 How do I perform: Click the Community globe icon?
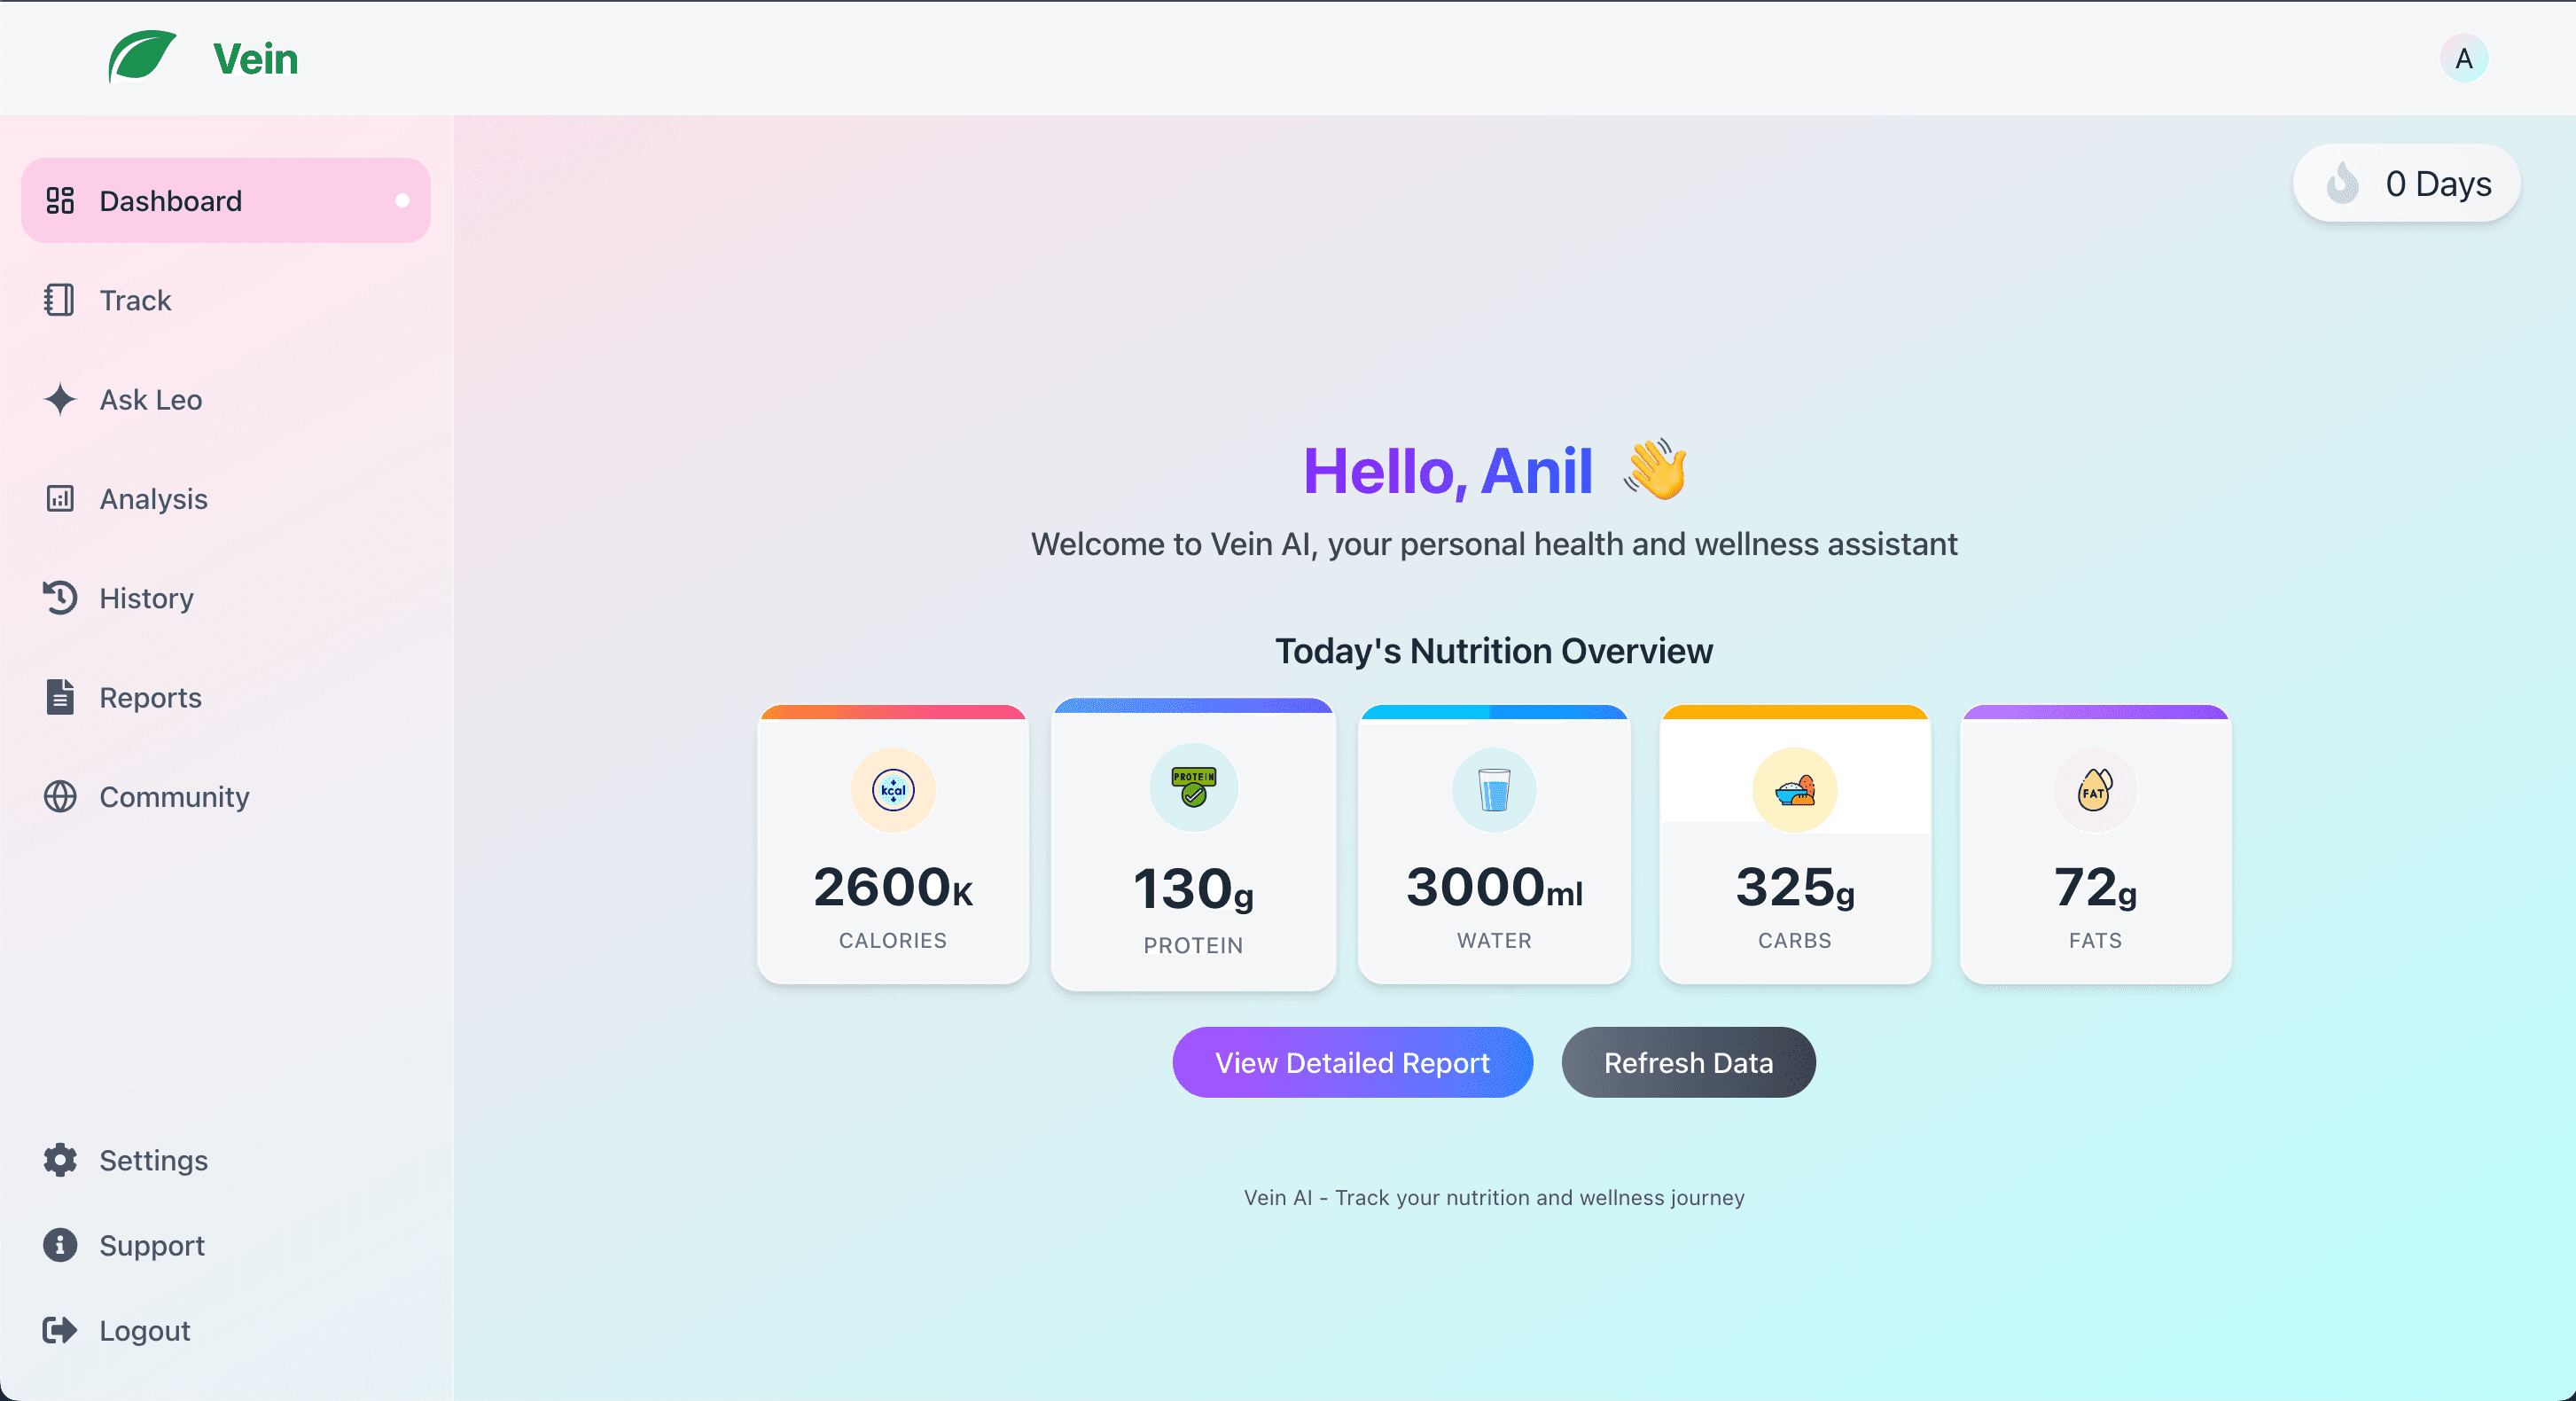(x=60, y=796)
